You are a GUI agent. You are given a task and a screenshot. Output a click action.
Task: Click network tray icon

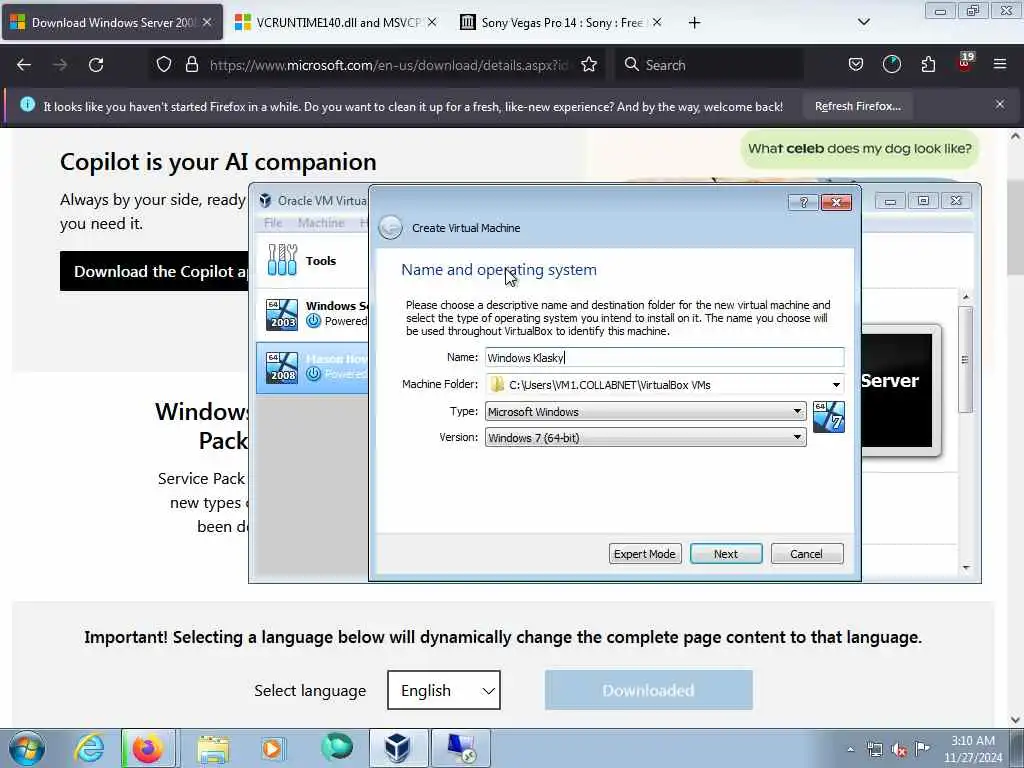874,749
